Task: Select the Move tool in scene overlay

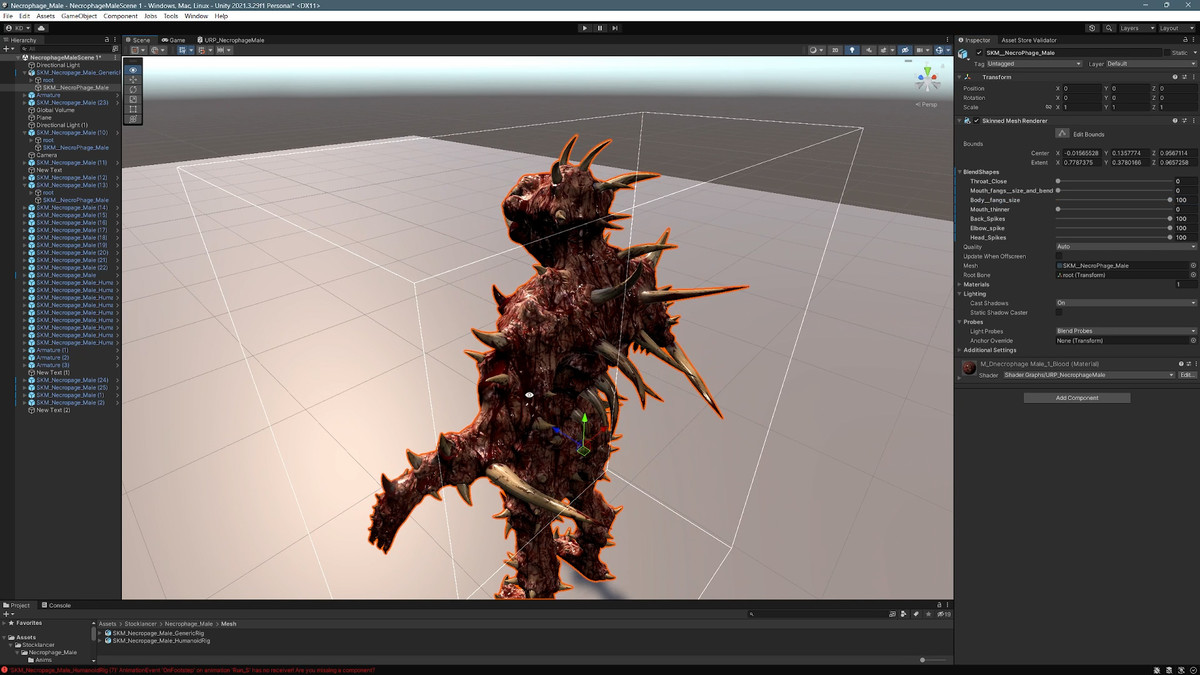Action: (x=133, y=80)
